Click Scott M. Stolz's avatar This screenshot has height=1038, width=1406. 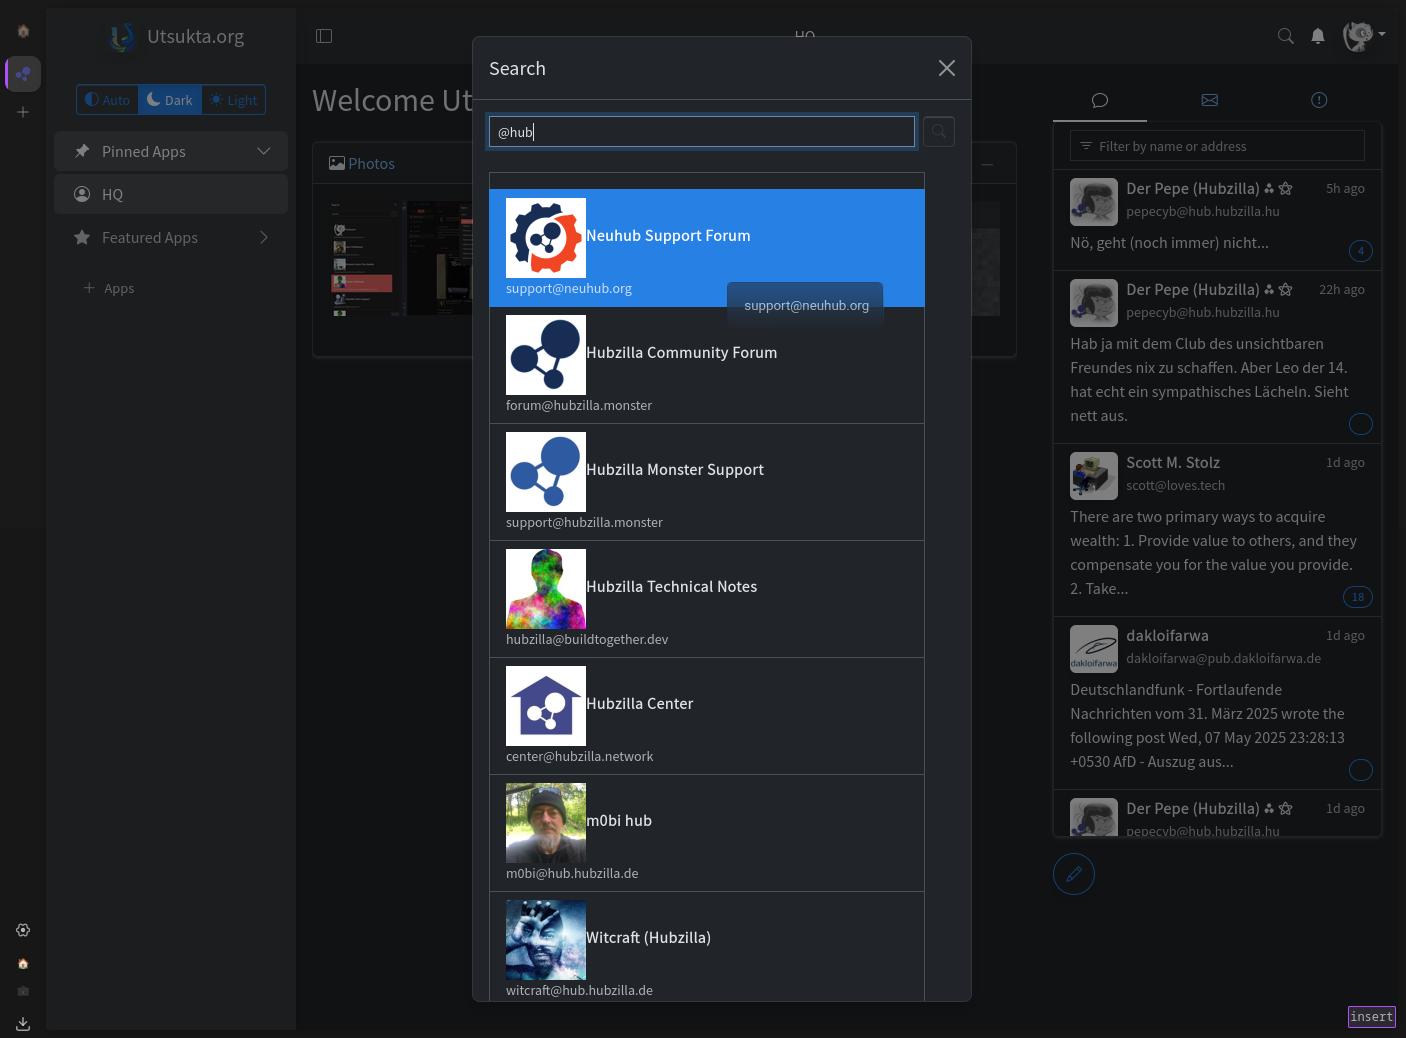tap(1094, 476)
